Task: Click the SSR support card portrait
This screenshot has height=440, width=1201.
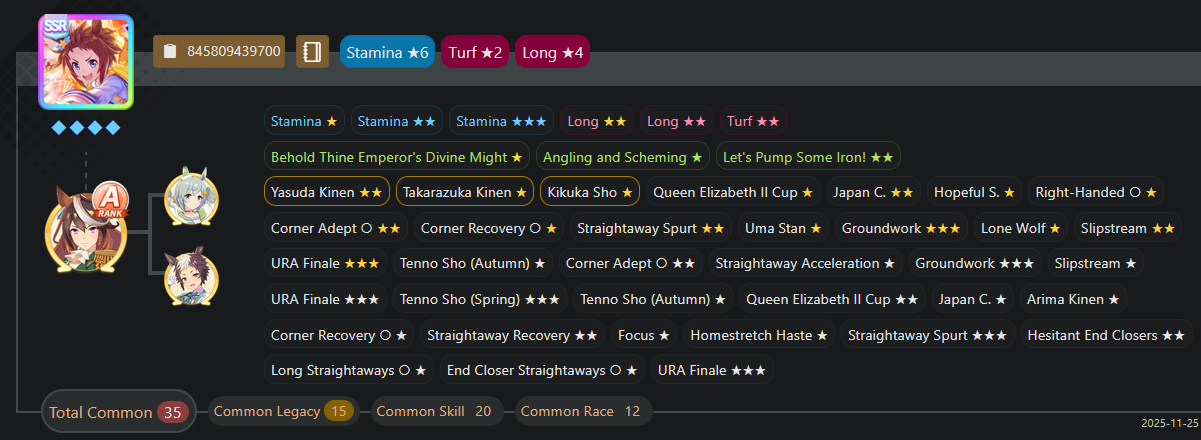Action: pos(85,62)
